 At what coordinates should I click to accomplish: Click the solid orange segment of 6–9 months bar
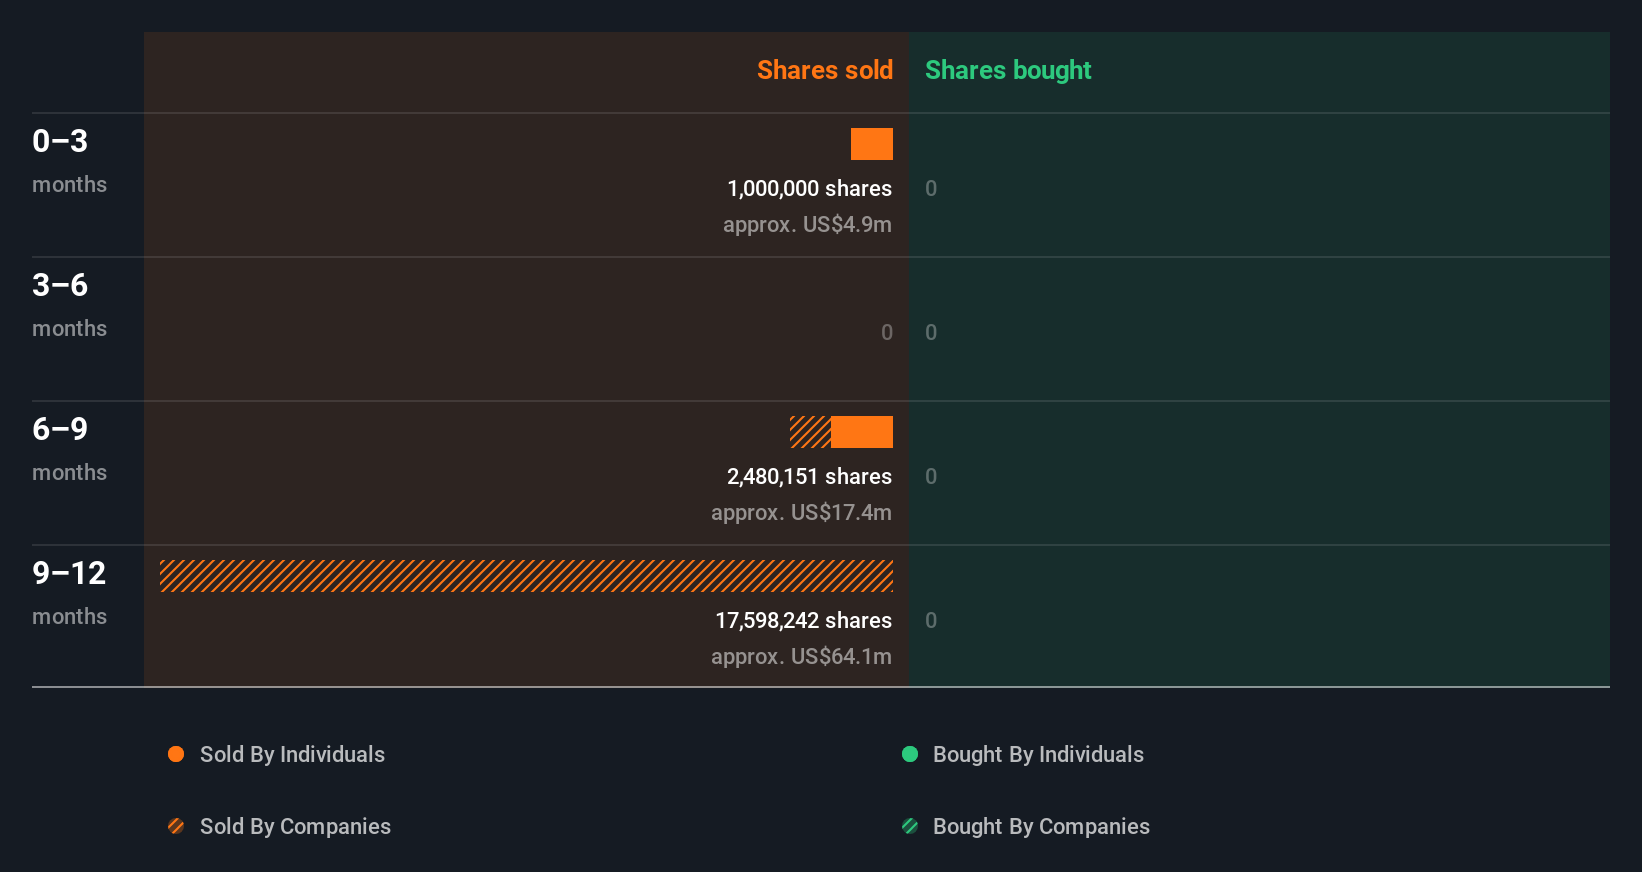click(x=862, y=432)
